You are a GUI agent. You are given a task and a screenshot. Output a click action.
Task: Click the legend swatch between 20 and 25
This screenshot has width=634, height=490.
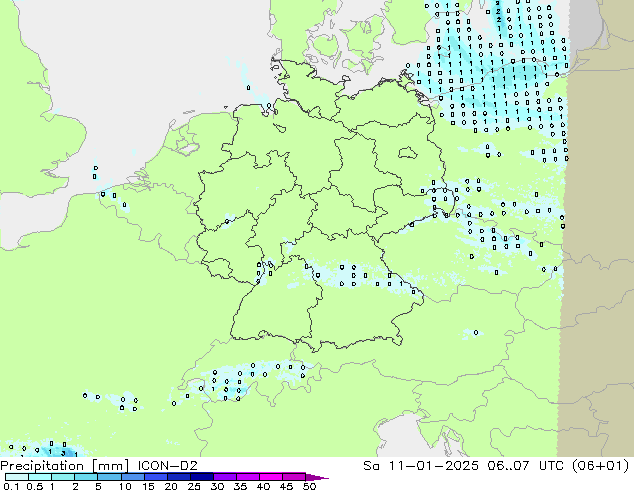178,477
